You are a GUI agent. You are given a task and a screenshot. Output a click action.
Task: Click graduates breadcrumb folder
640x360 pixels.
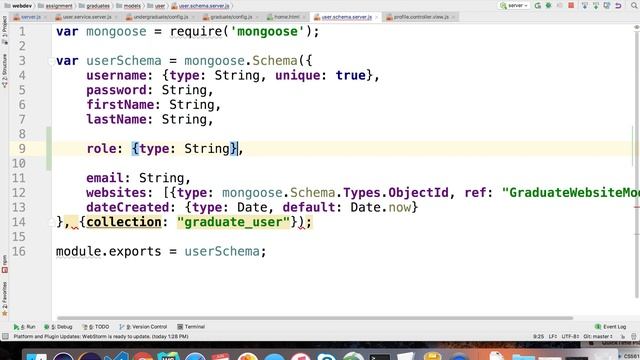click(94, 6)
